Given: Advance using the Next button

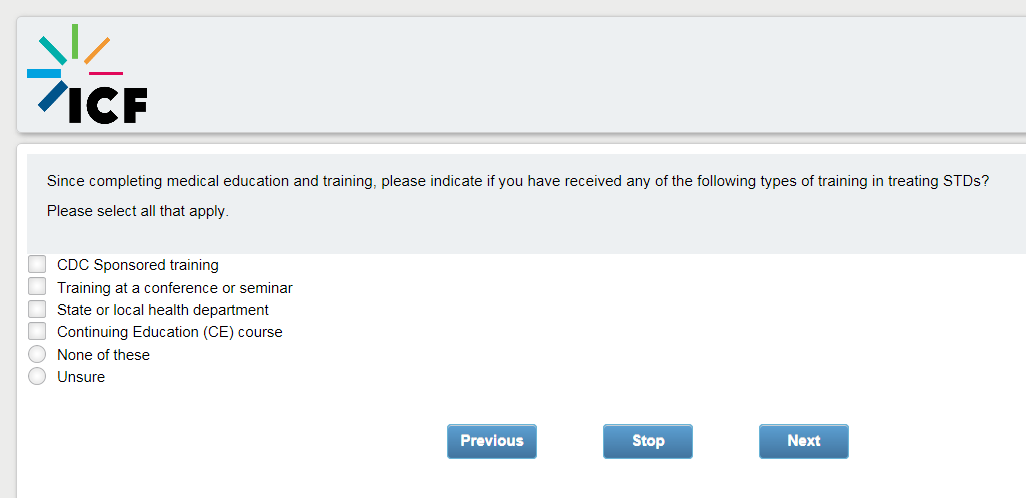Looking at the screenshot, I should [803, 441].
